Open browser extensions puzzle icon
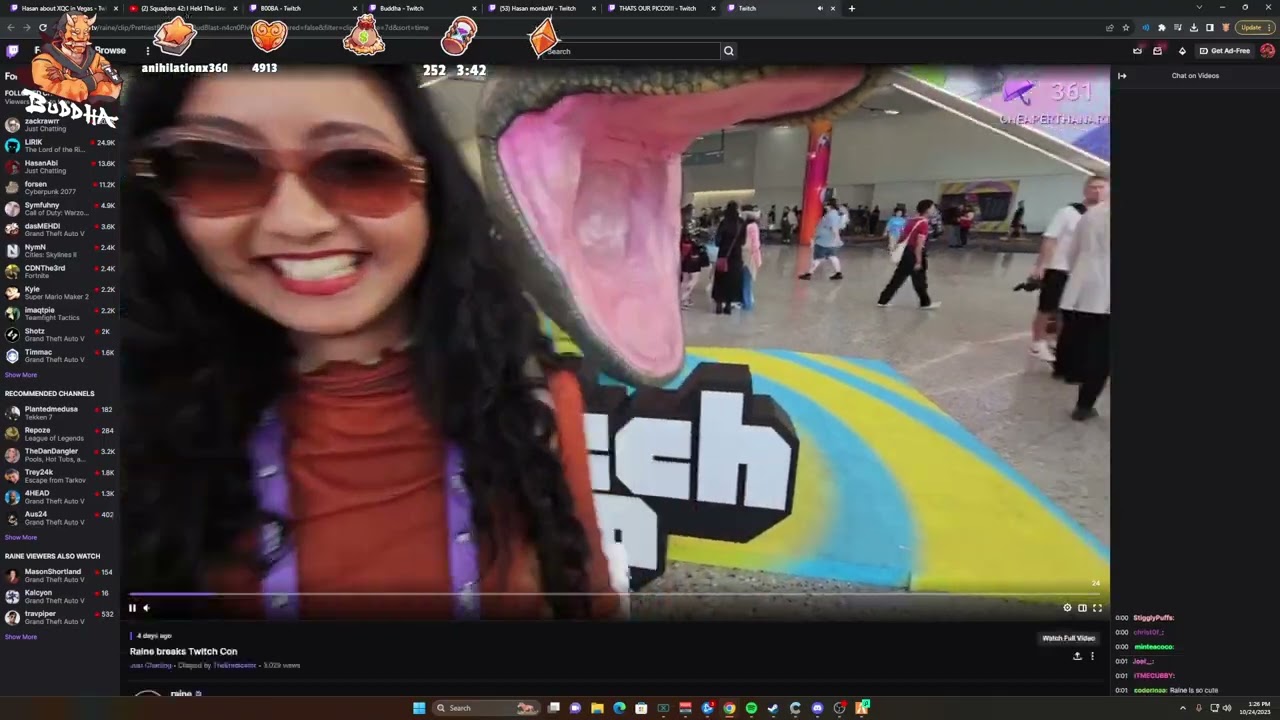The image size is (1280, 720). pos(1162,28)
